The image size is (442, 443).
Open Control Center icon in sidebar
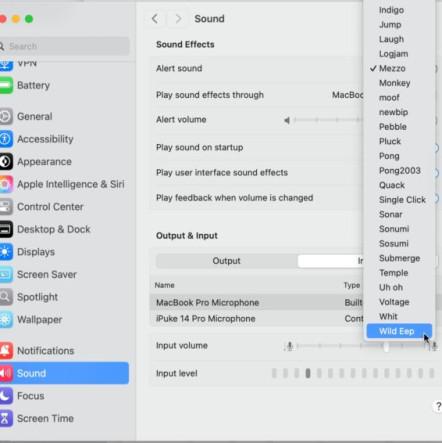click(6, 207)
